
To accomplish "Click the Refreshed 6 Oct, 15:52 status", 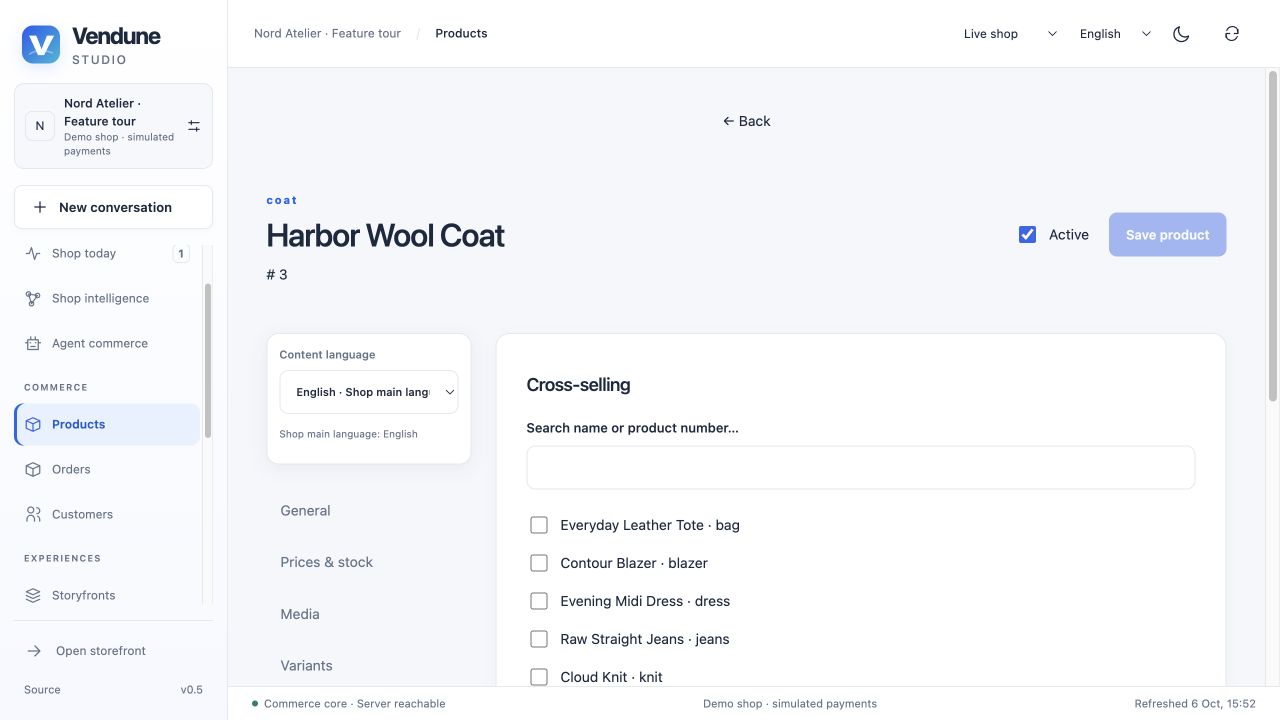I will (x=1195, y=704).
